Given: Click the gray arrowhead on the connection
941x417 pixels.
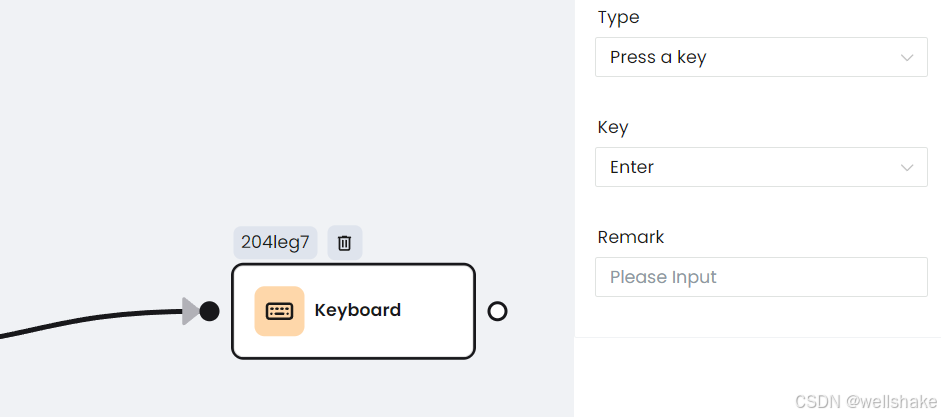Looking at the screenshot, I should click(x=191, y=311).
